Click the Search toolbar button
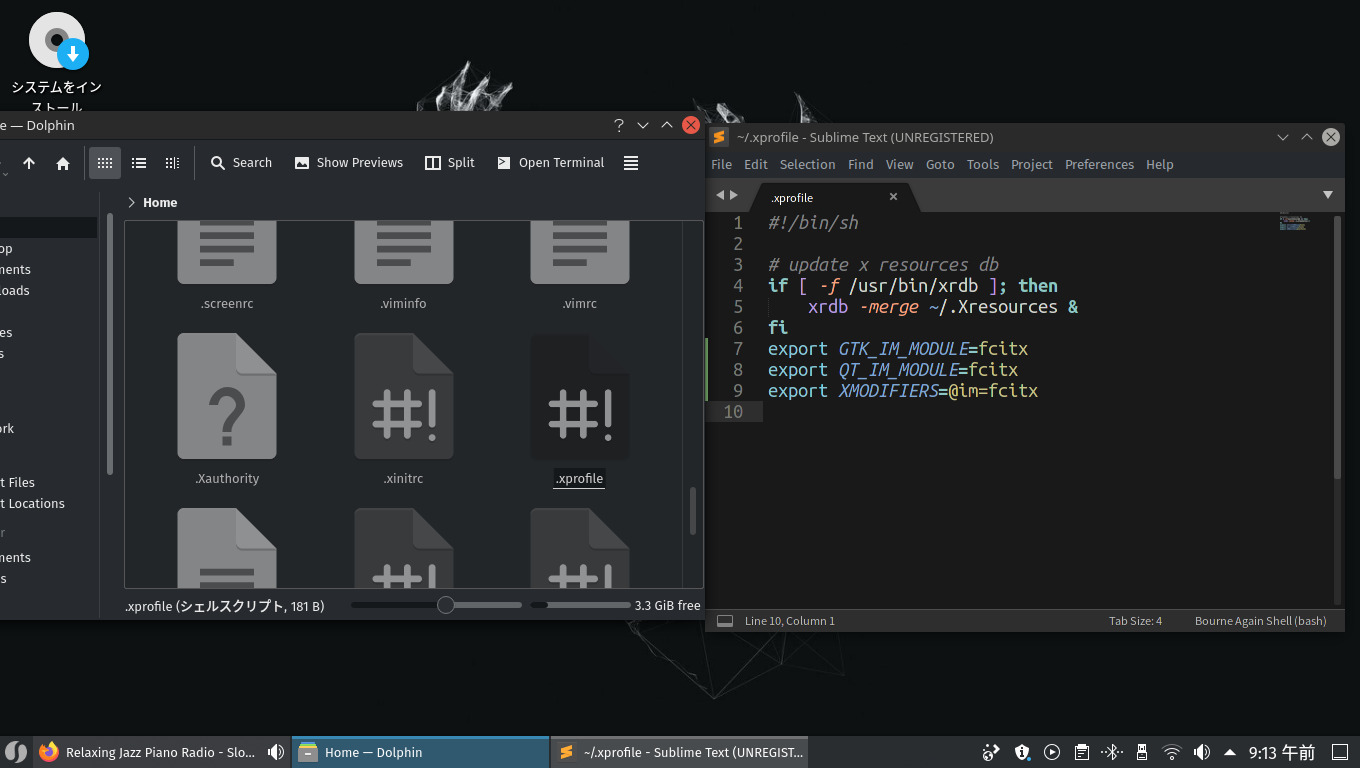This screenshot has width=1360, height=768. tap(241, 163)
